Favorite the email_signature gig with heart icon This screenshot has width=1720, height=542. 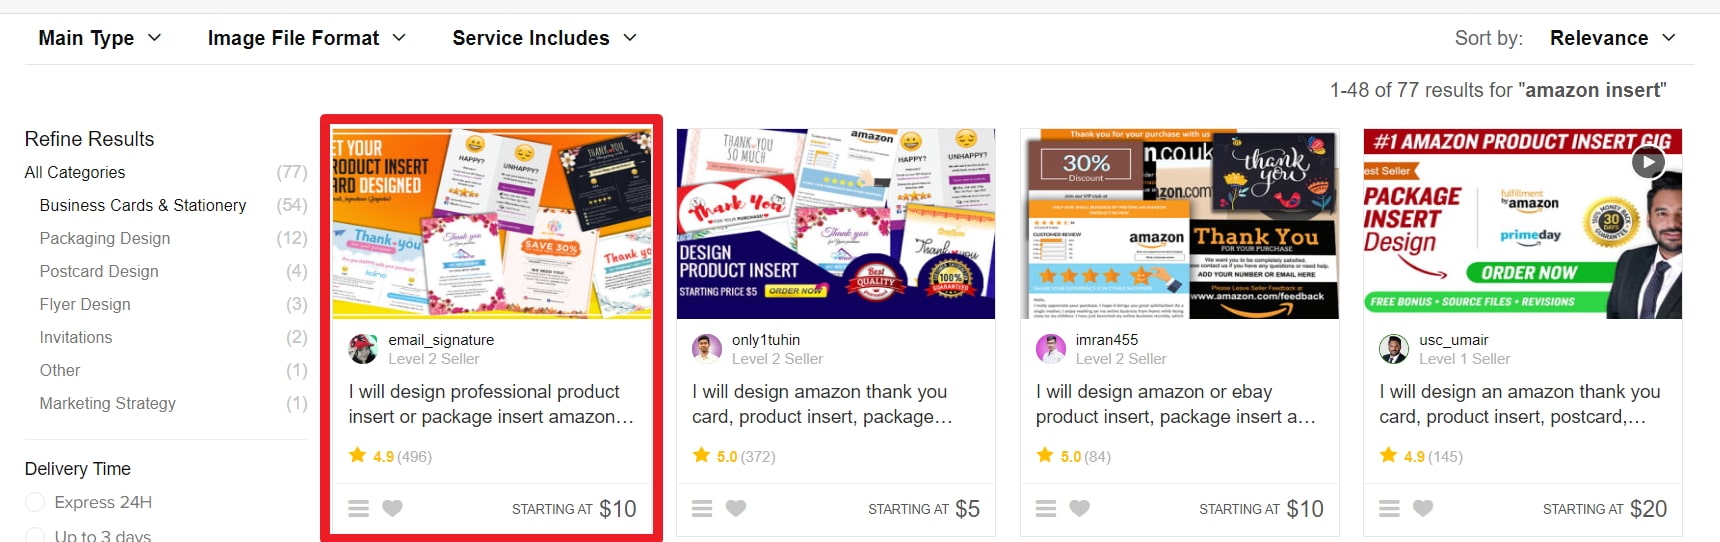coord(392,508)
